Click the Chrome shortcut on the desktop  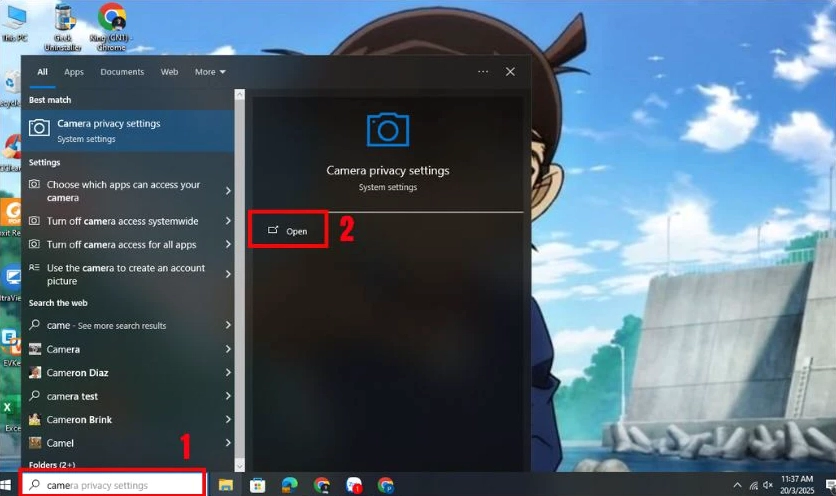coord(112,24)
